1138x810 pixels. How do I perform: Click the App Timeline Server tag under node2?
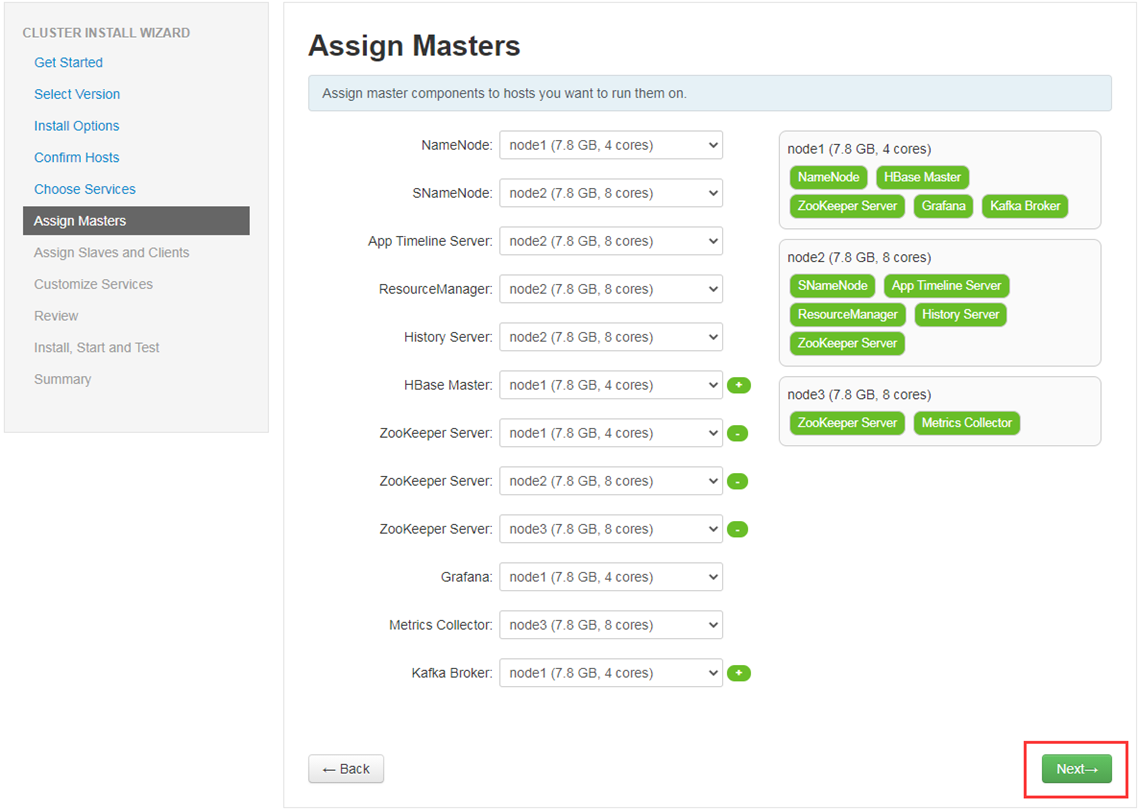click(x=946, y=286)
